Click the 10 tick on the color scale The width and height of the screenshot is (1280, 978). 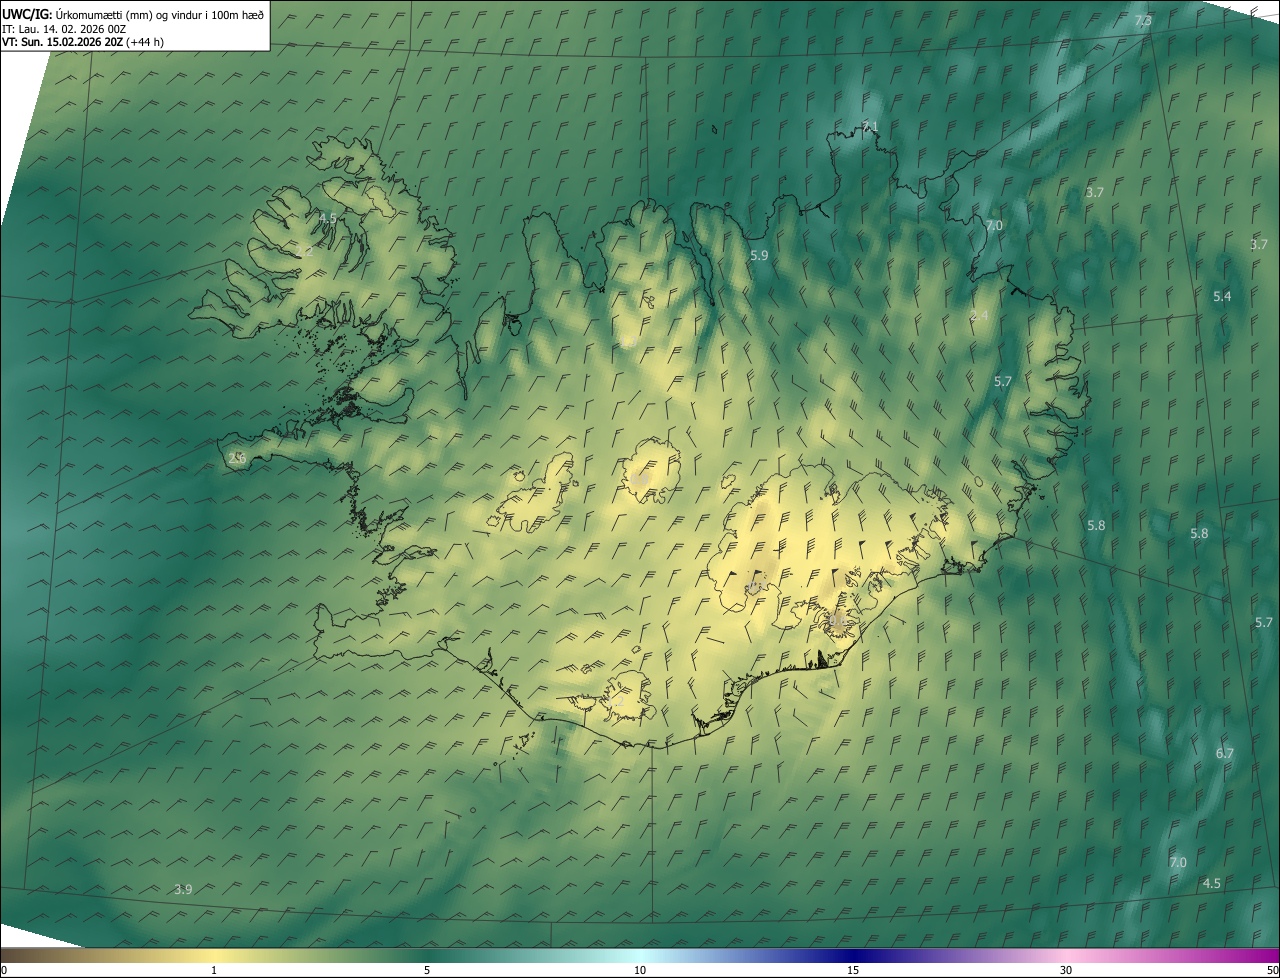[x=640, y=971]
